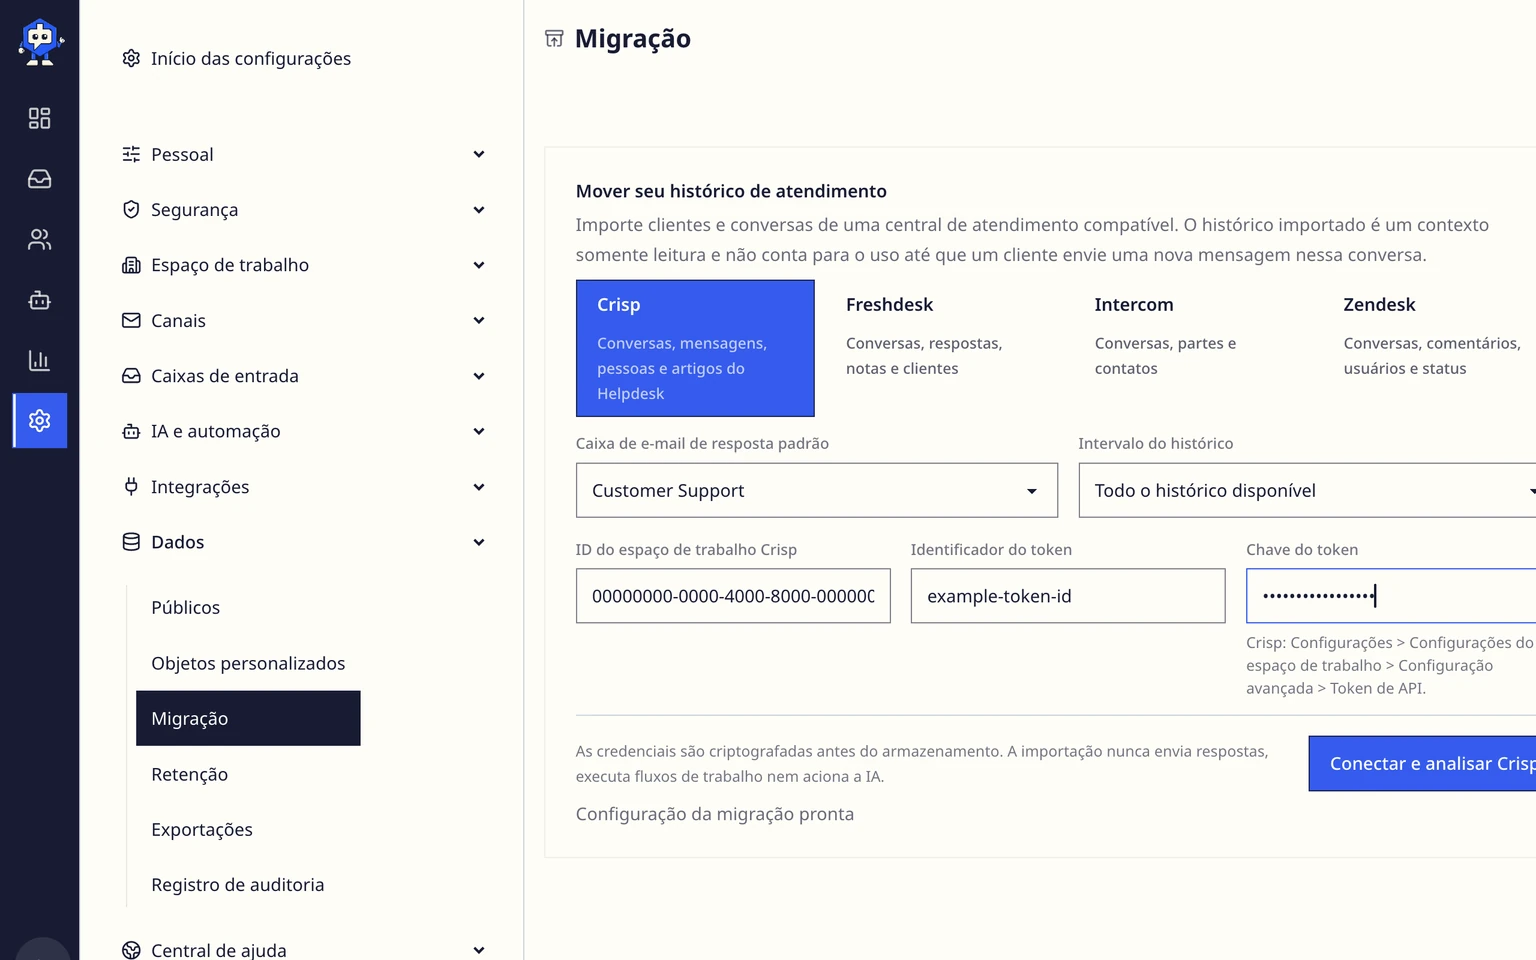Click the database icon next to Dados
Viewport: 1536px width, 960px height.
[x=131, y=542]
